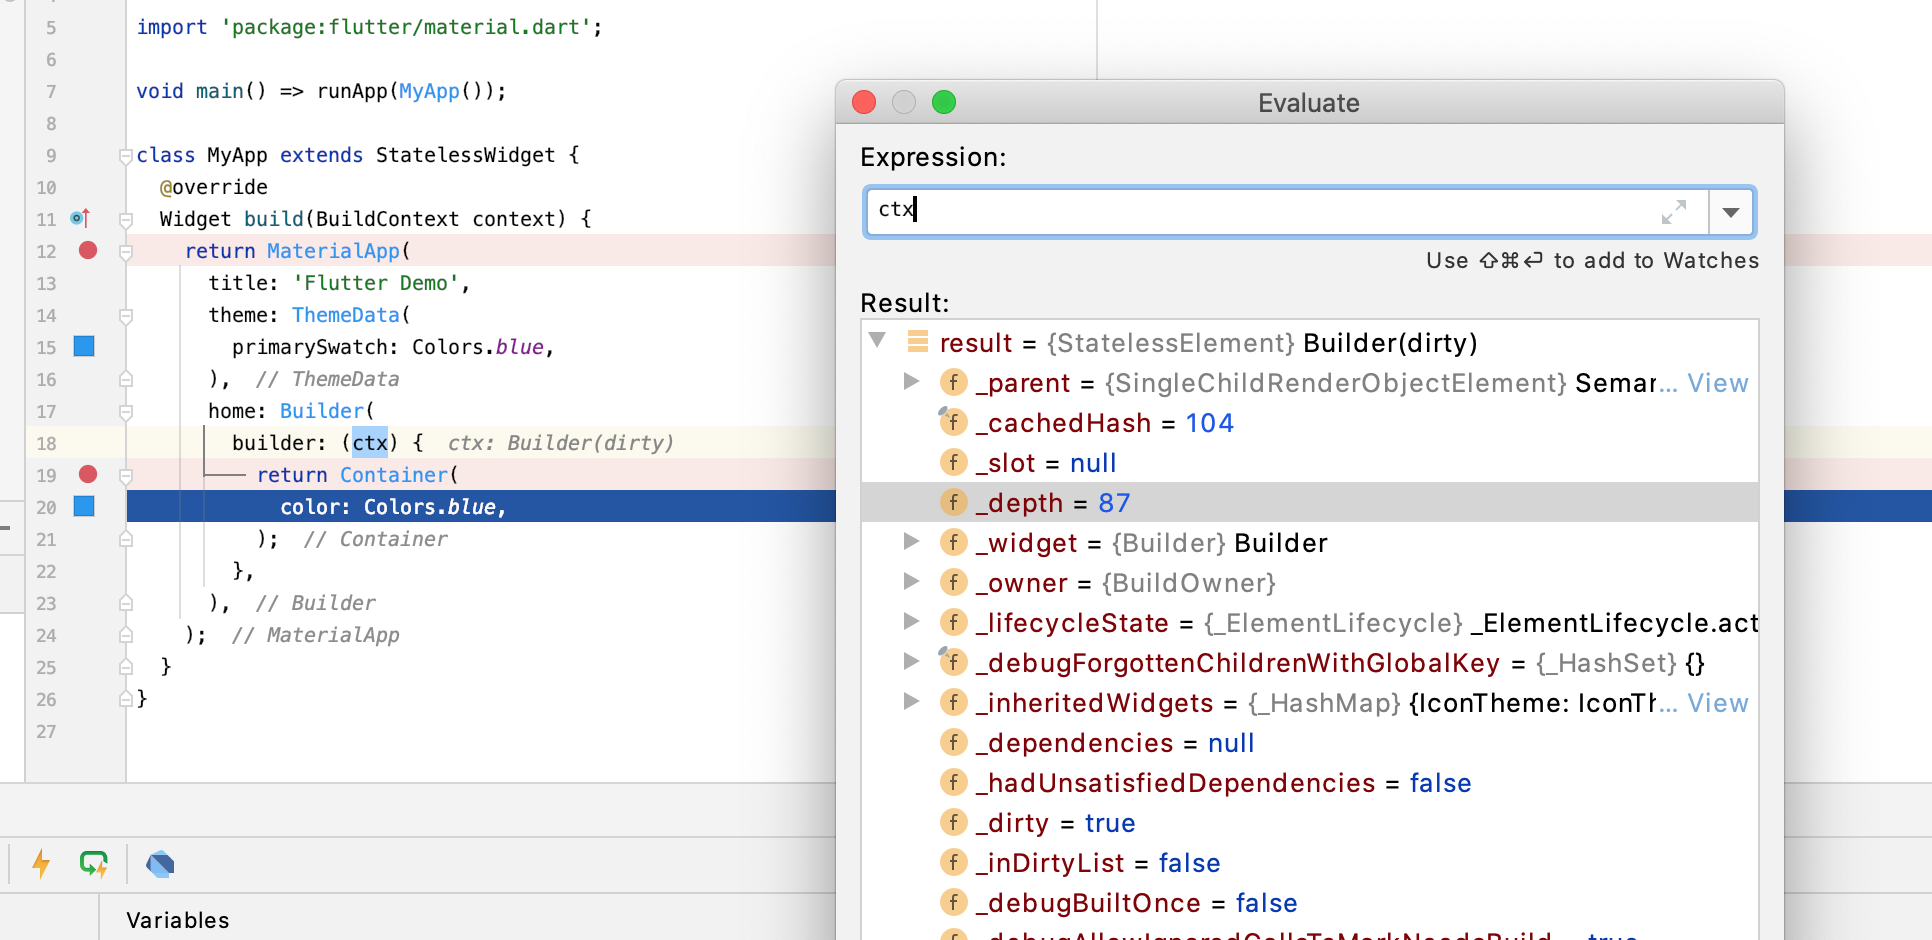Click the blue color swatch on line 15
Image resolution: width=1932 pixels, height=940 pixels.
click(x=84, y=346)
